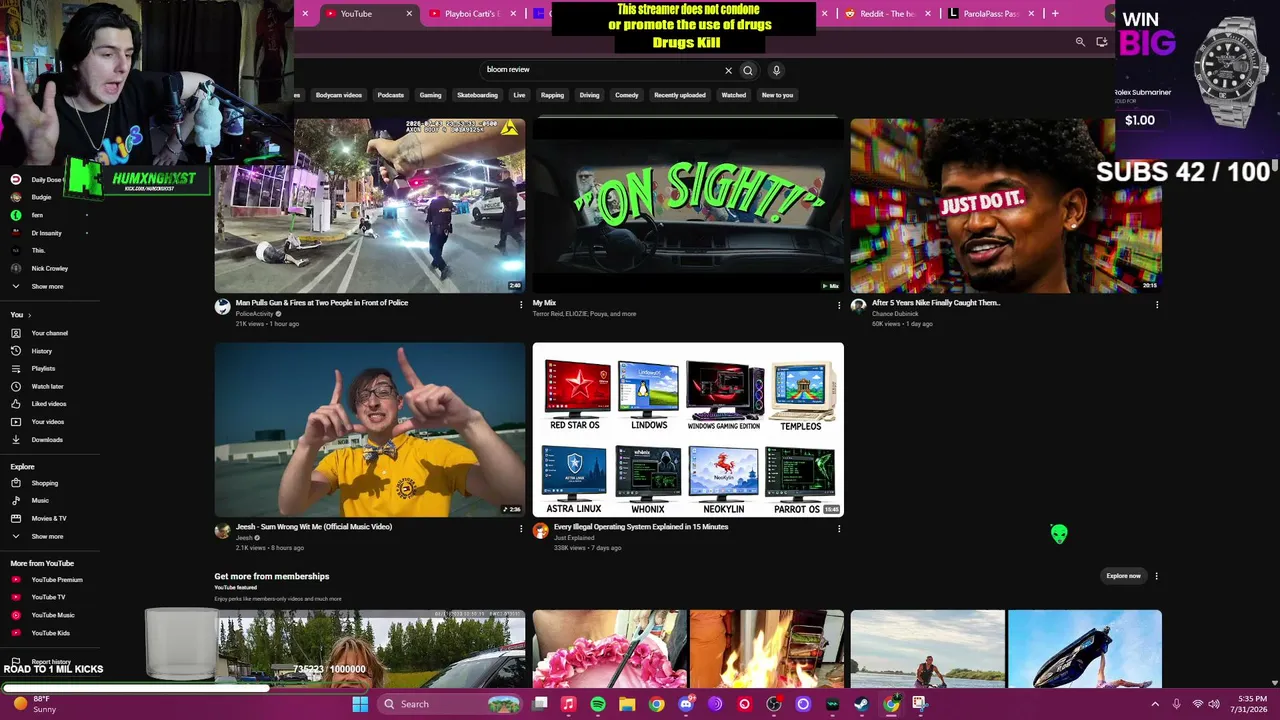
Task: Switch to the Reddit tab
Action: 888,14
